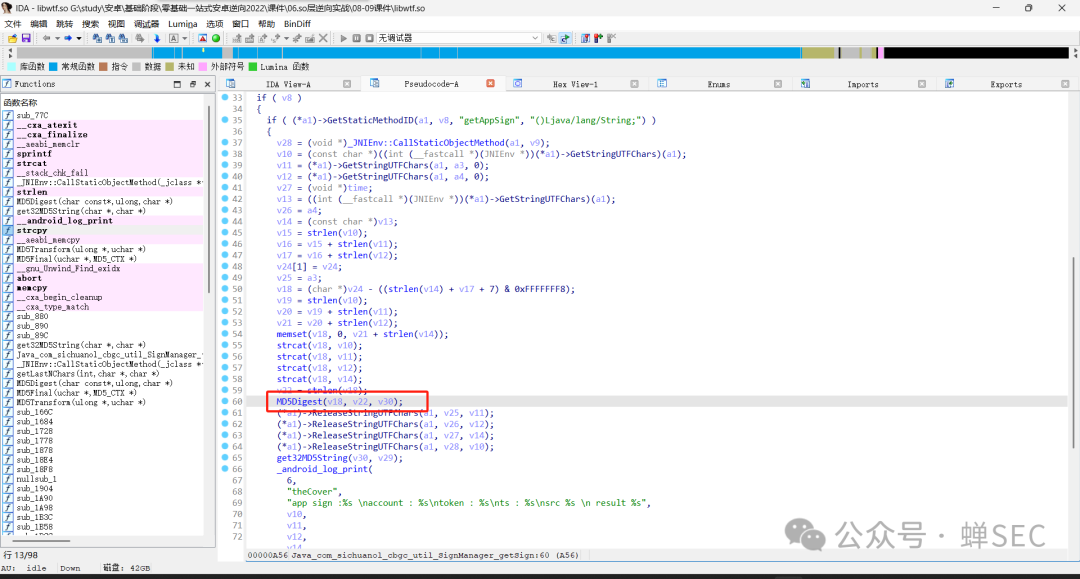This screenshot has width=1080, height=579.
Task: Toggle breakpoint dot at line 60
Action: (x=225, y=401)
